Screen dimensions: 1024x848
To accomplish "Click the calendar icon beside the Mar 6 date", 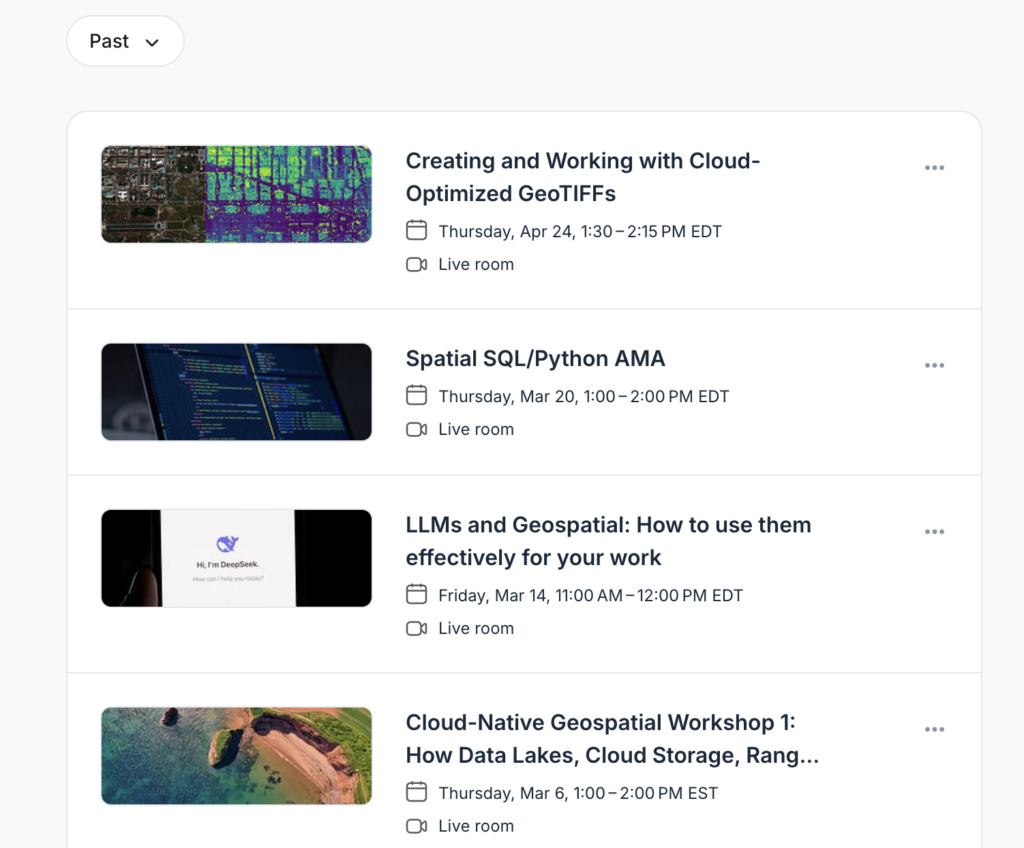I will point(416,791).
